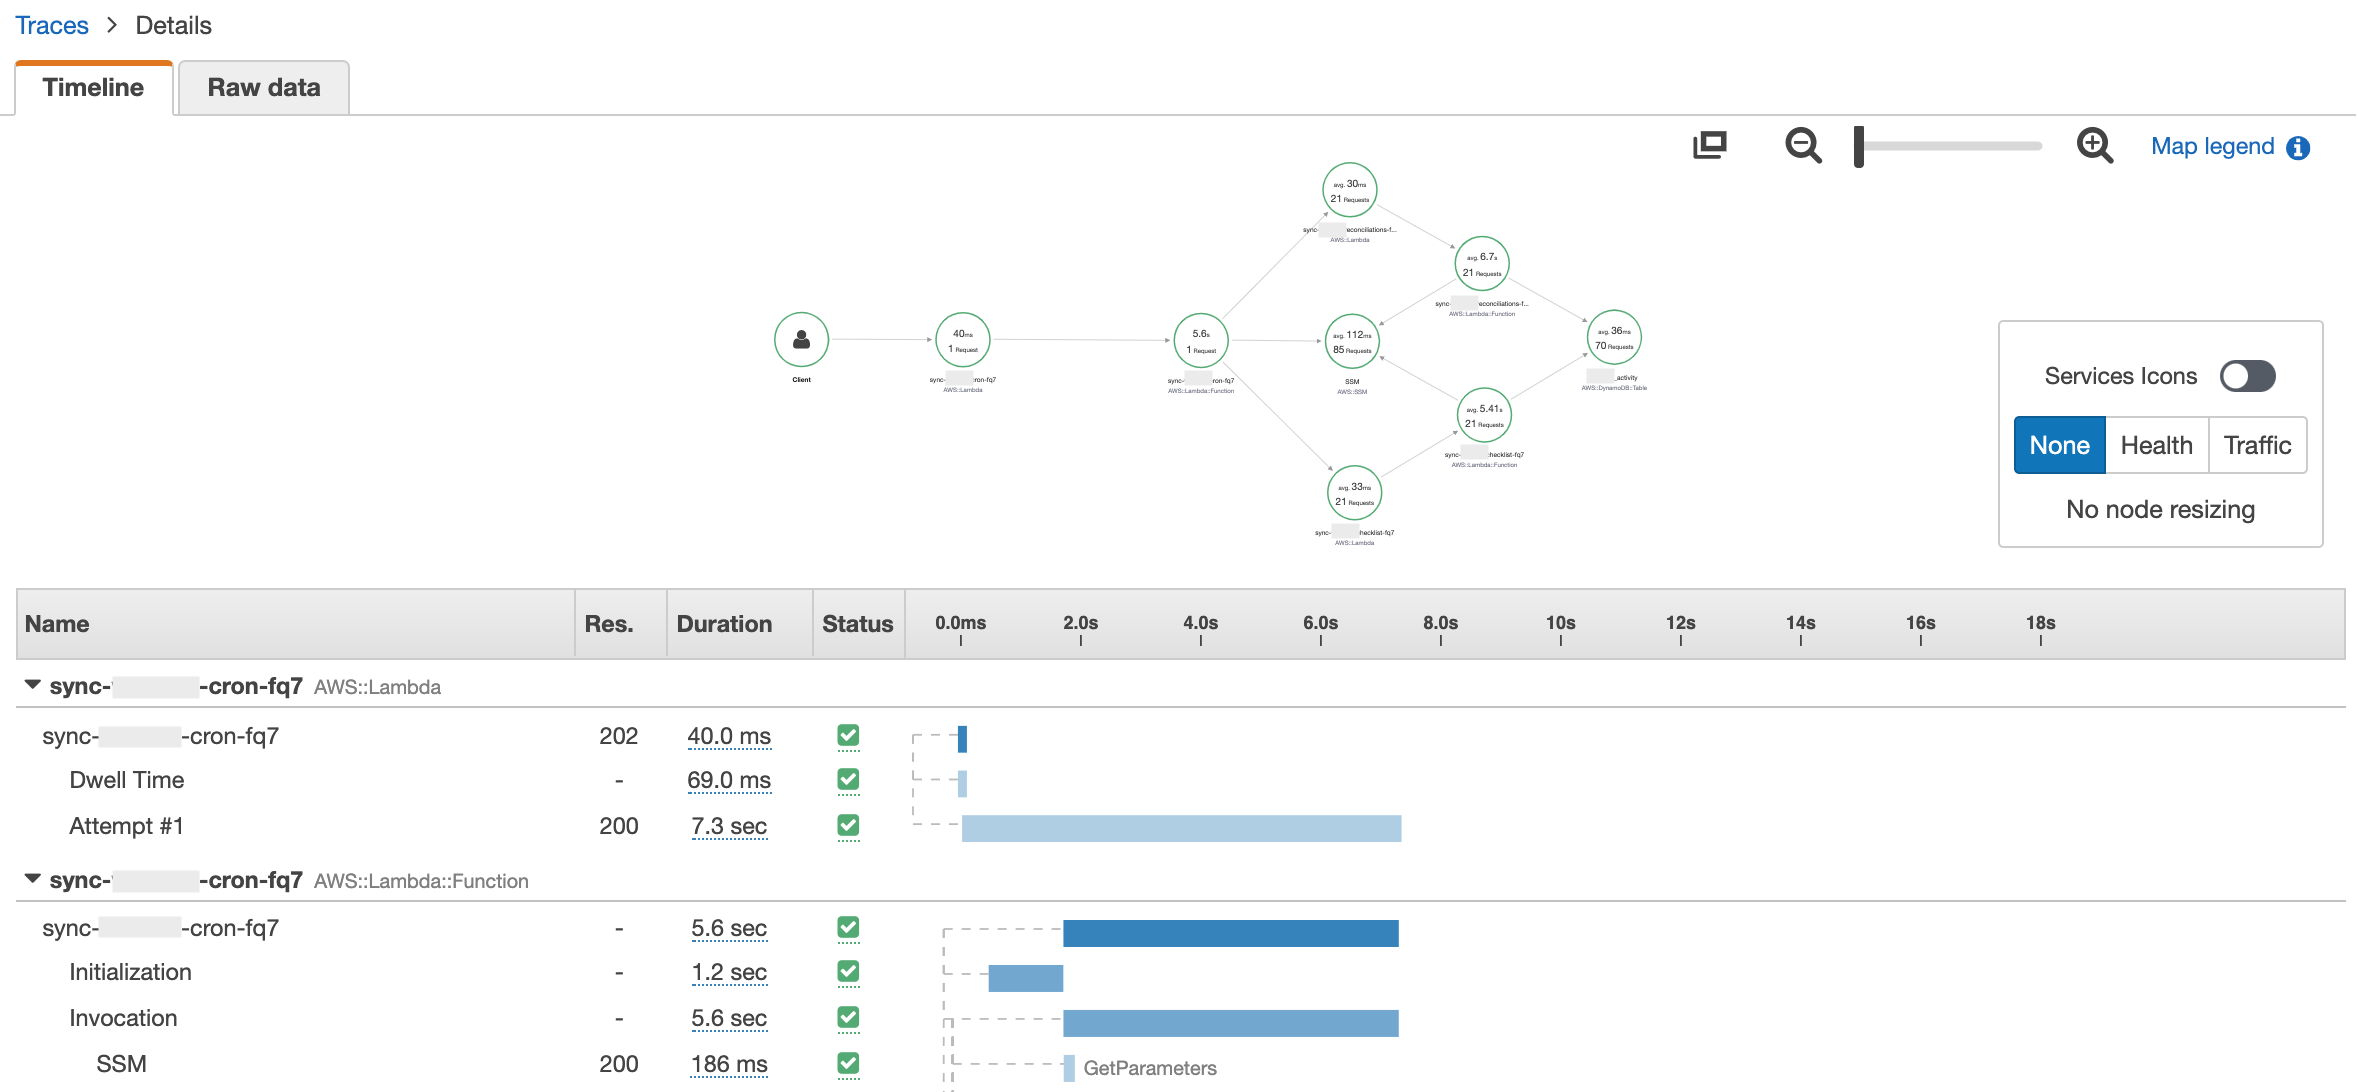The width and height of the screenshot is (2358, 1092).
Task: Click the Attempt #1 timeline bar
Action: pos(1181,828)
